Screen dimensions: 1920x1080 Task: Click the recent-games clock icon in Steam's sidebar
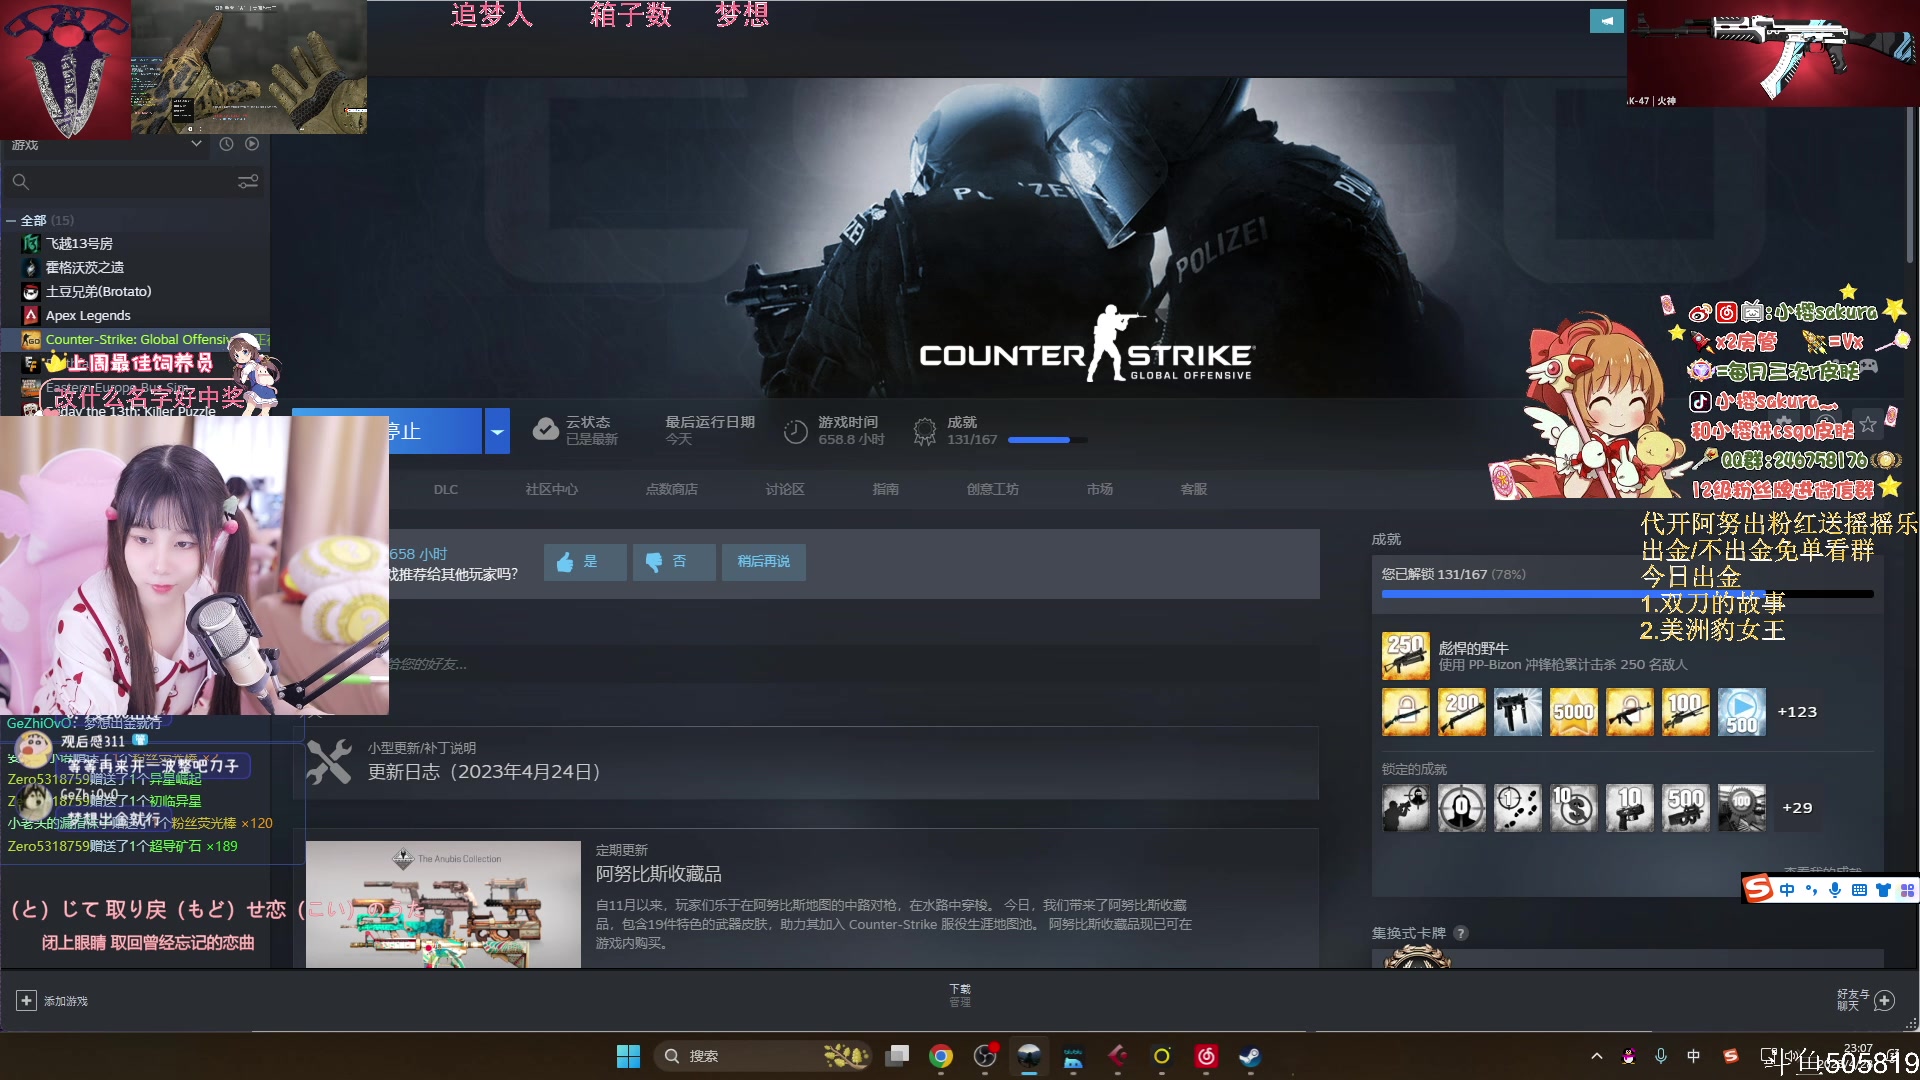[x=226, y=144]
